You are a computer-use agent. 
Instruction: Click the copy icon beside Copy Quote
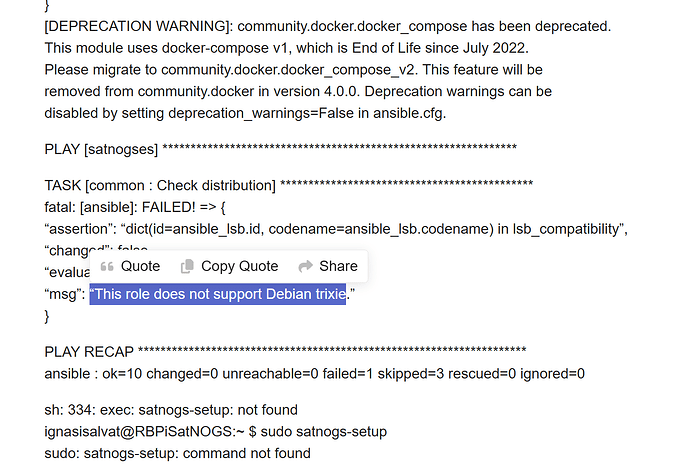pyautogui.click(x=187, y=266)
